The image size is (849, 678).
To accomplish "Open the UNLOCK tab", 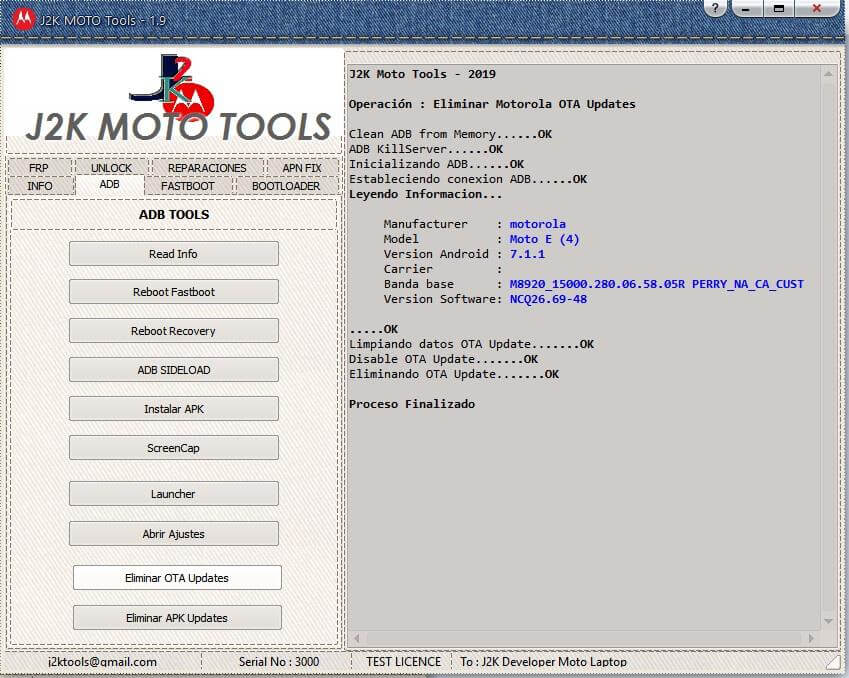I will click(112, 168).
